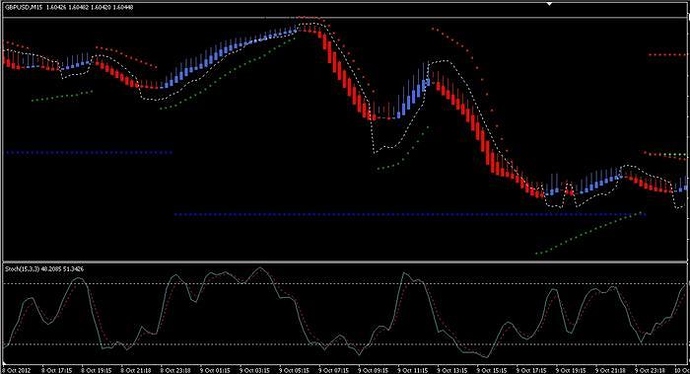Click the separator between price chart and Stochastic

[345, 262]
